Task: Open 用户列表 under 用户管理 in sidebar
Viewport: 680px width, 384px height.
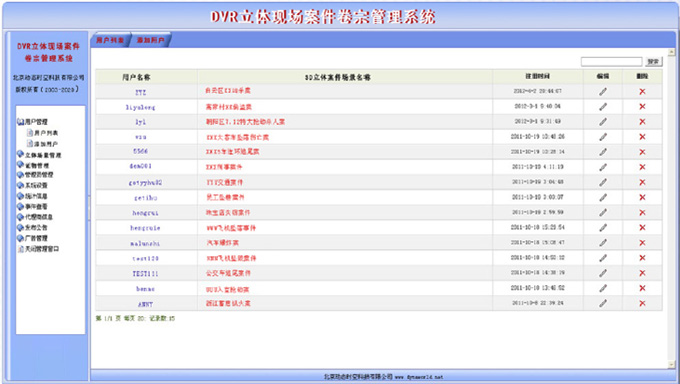Action: [x=46, y=133]
